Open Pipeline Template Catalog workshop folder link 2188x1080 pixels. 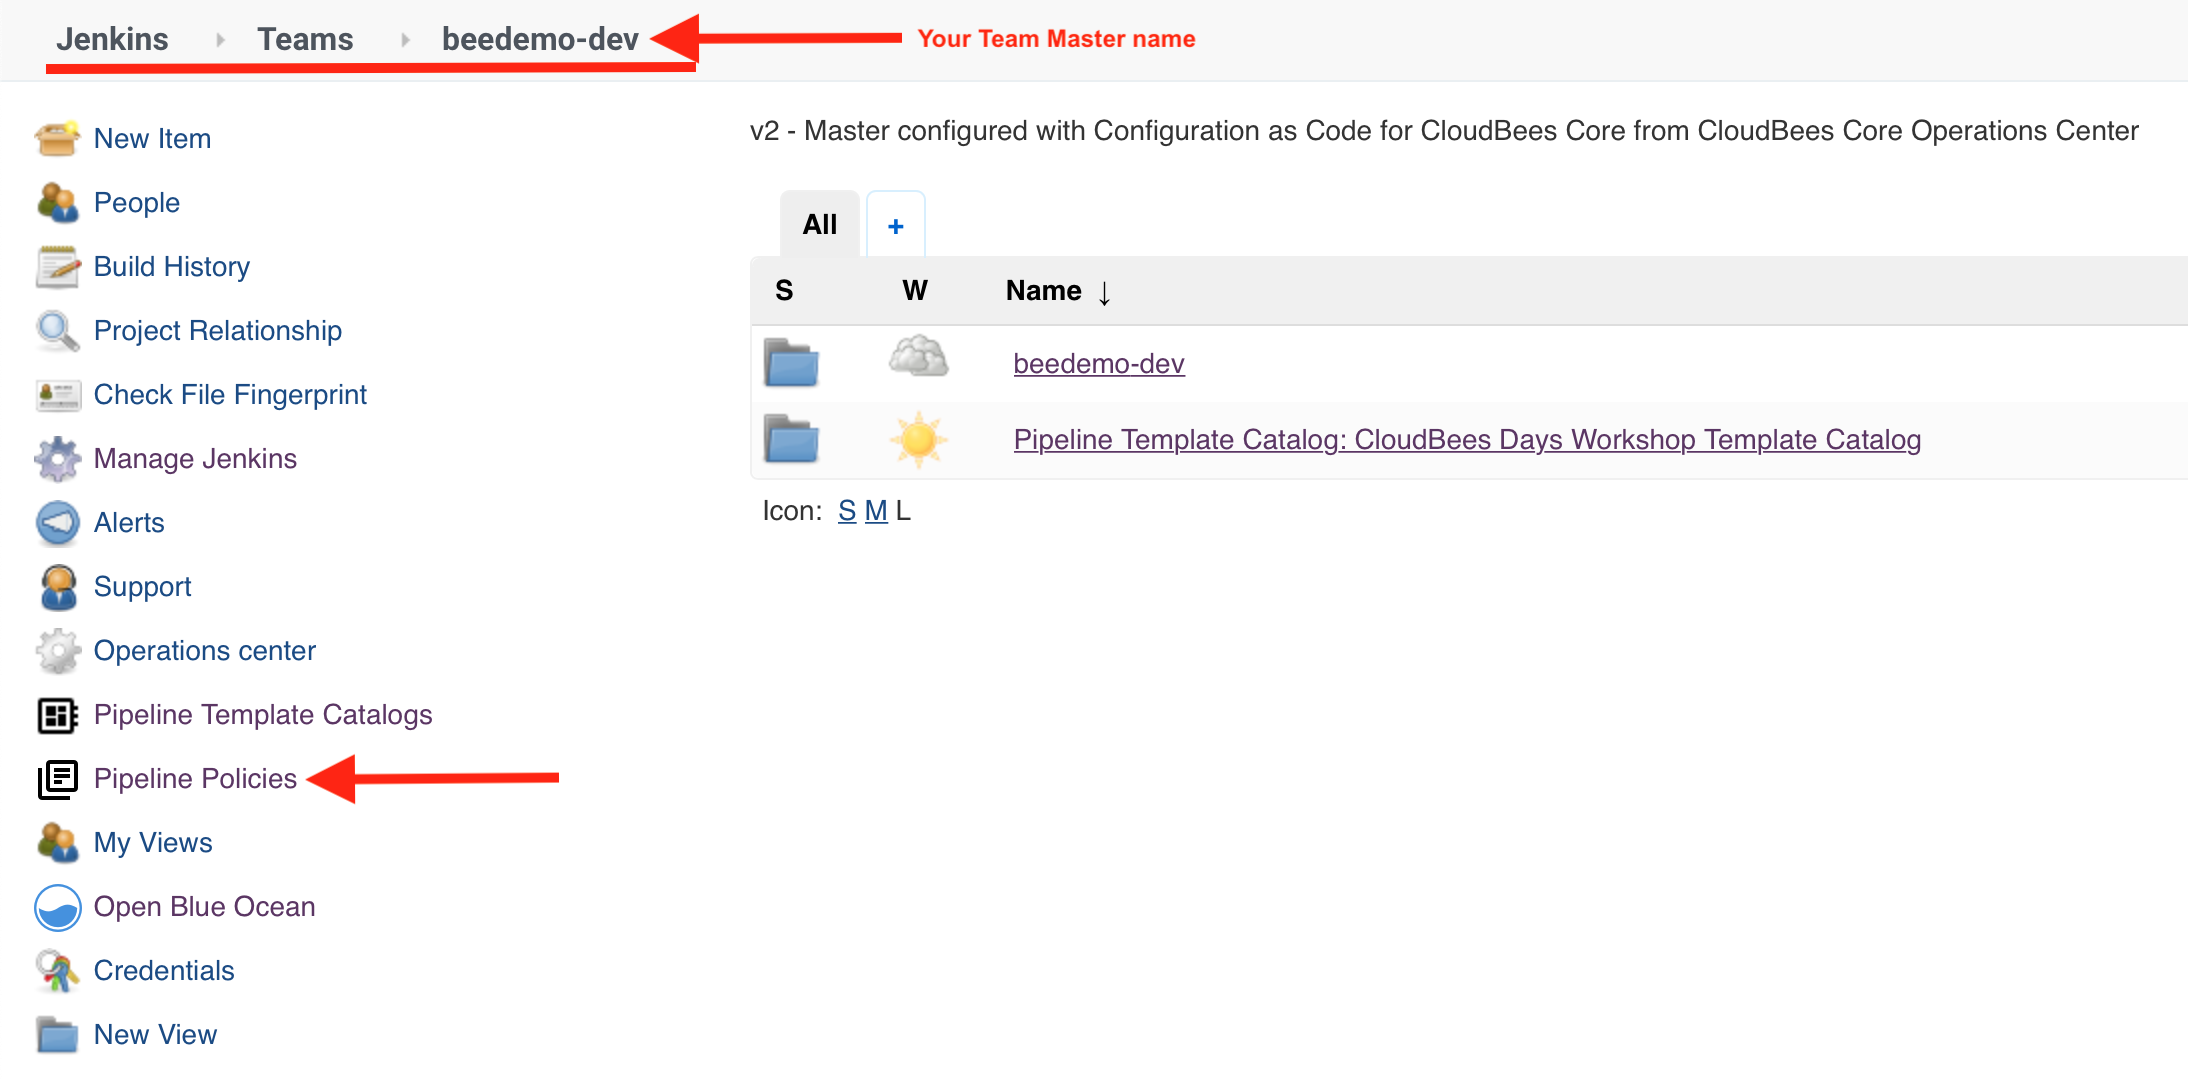(1467, 439)
